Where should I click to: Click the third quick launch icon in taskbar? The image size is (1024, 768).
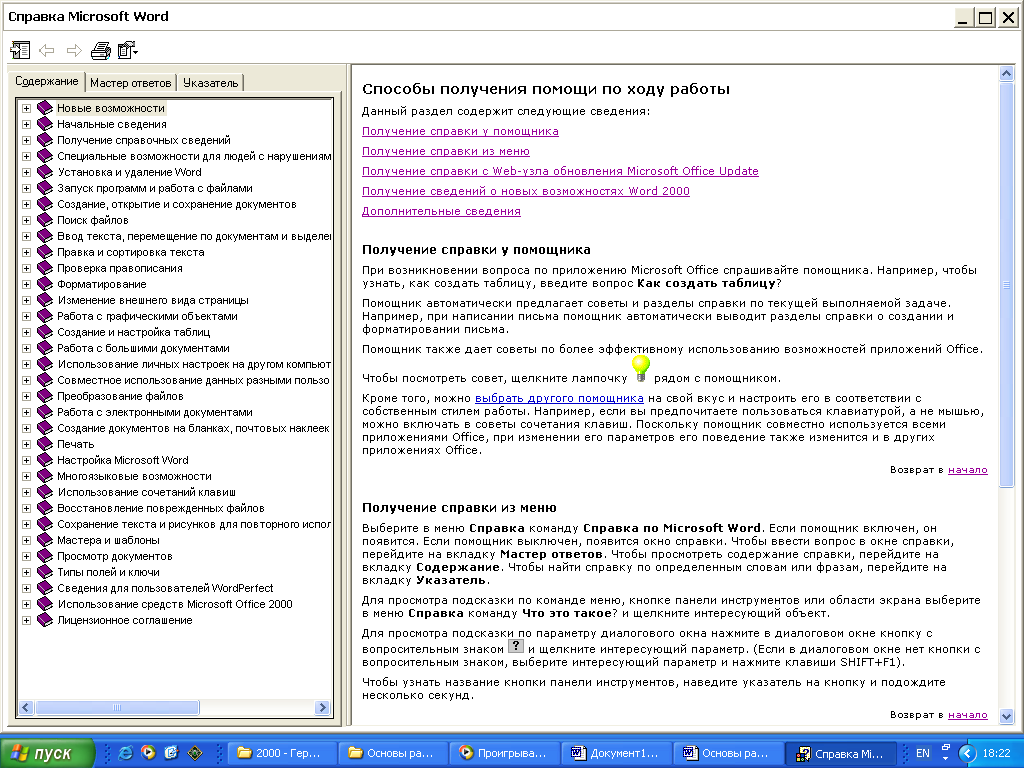171,752
